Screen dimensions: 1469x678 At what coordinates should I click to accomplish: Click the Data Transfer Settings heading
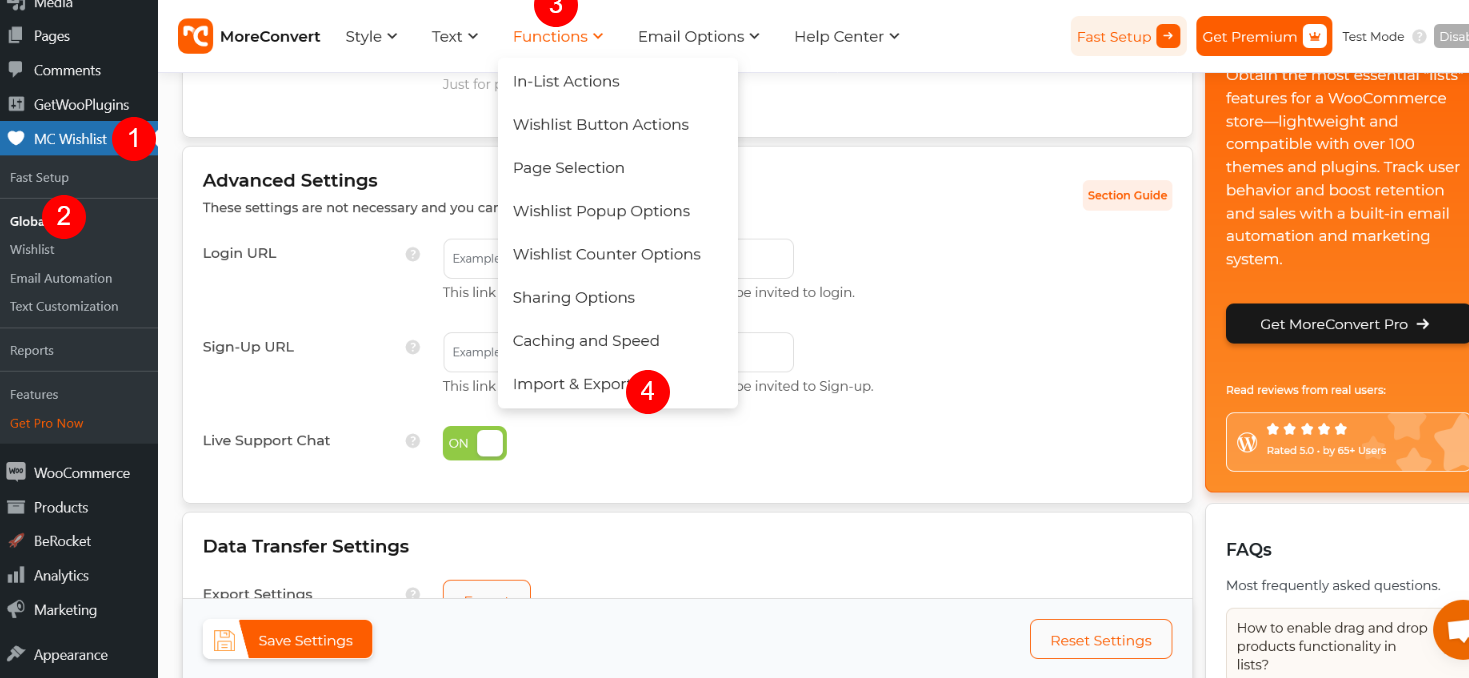tap(306, 547)
